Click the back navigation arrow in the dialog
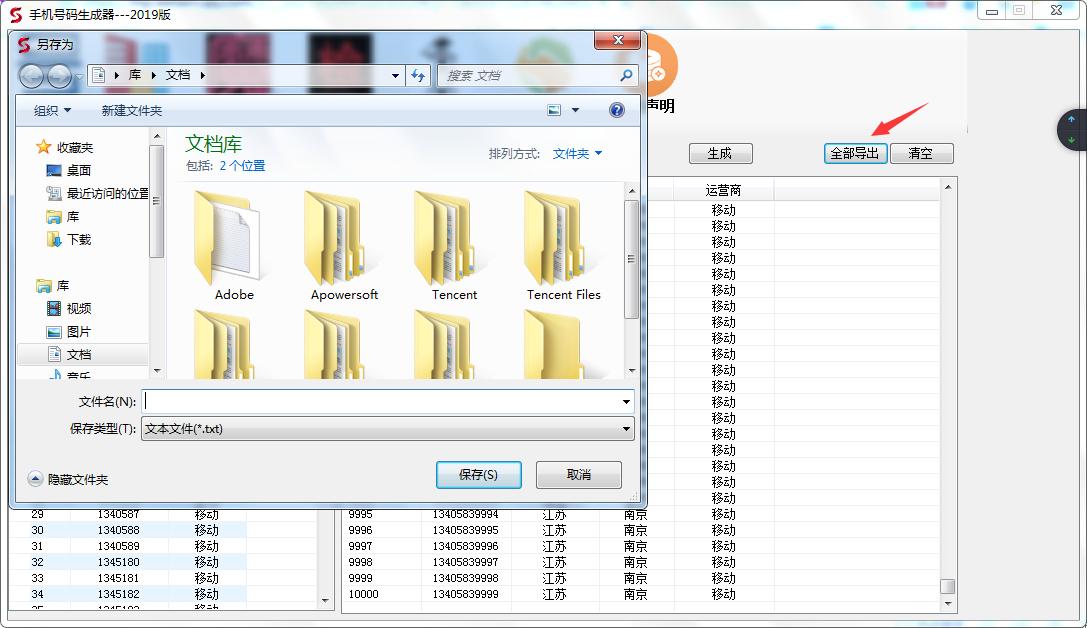 coord(32,76)
